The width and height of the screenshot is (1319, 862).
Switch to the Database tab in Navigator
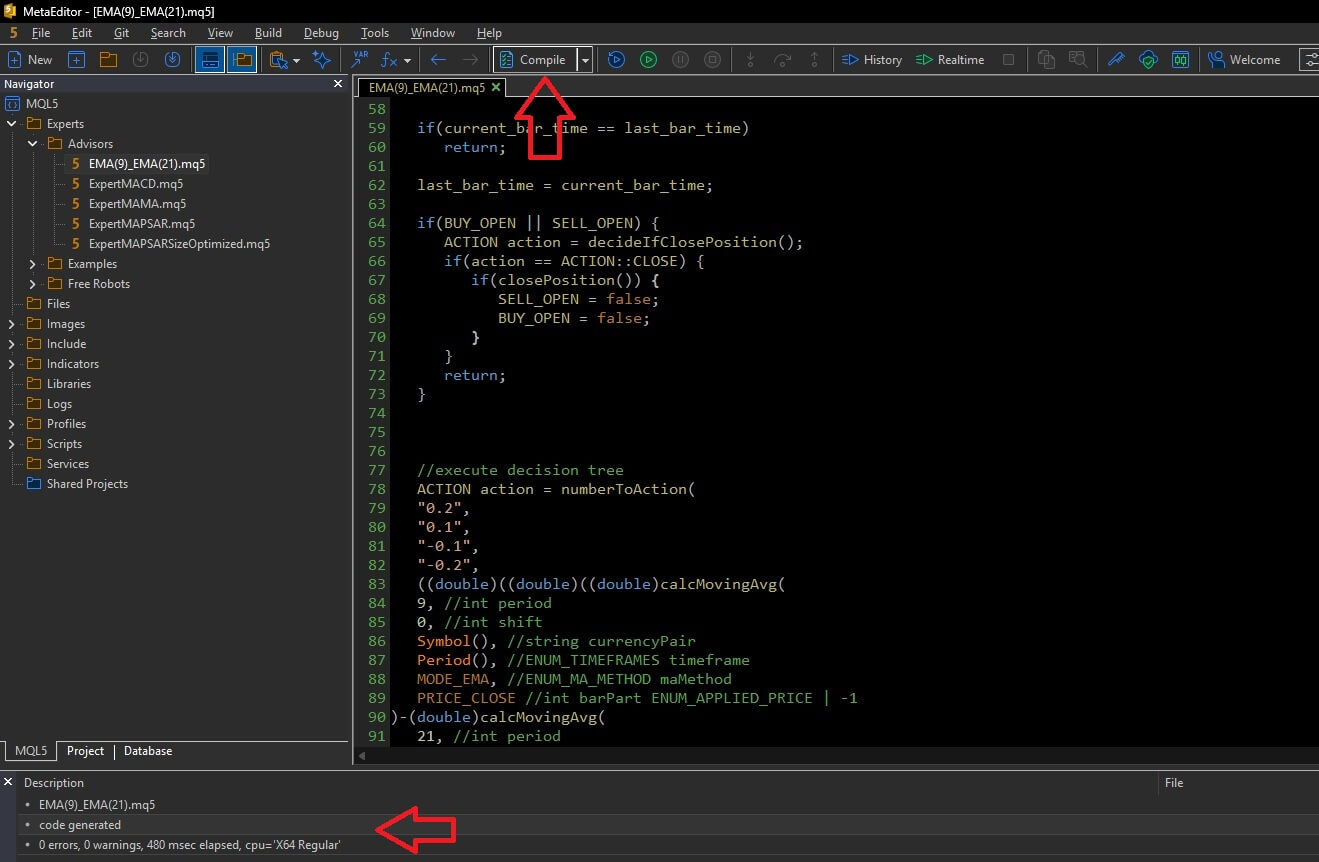click(148, 751)
